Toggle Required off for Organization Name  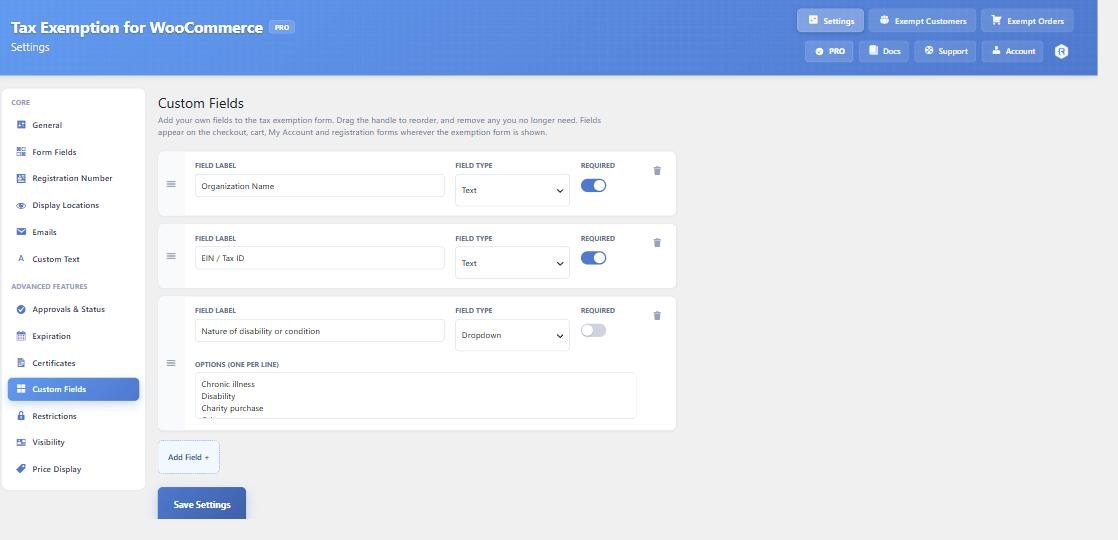(593, 185)
